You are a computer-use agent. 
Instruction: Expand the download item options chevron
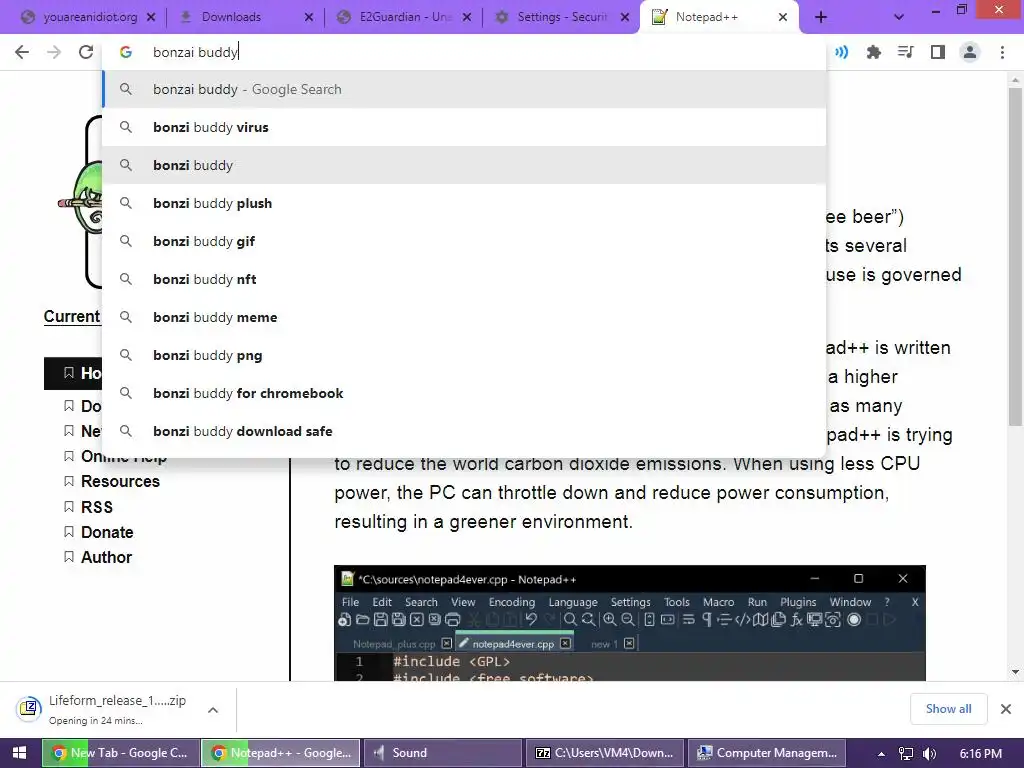tap(213, 710)
